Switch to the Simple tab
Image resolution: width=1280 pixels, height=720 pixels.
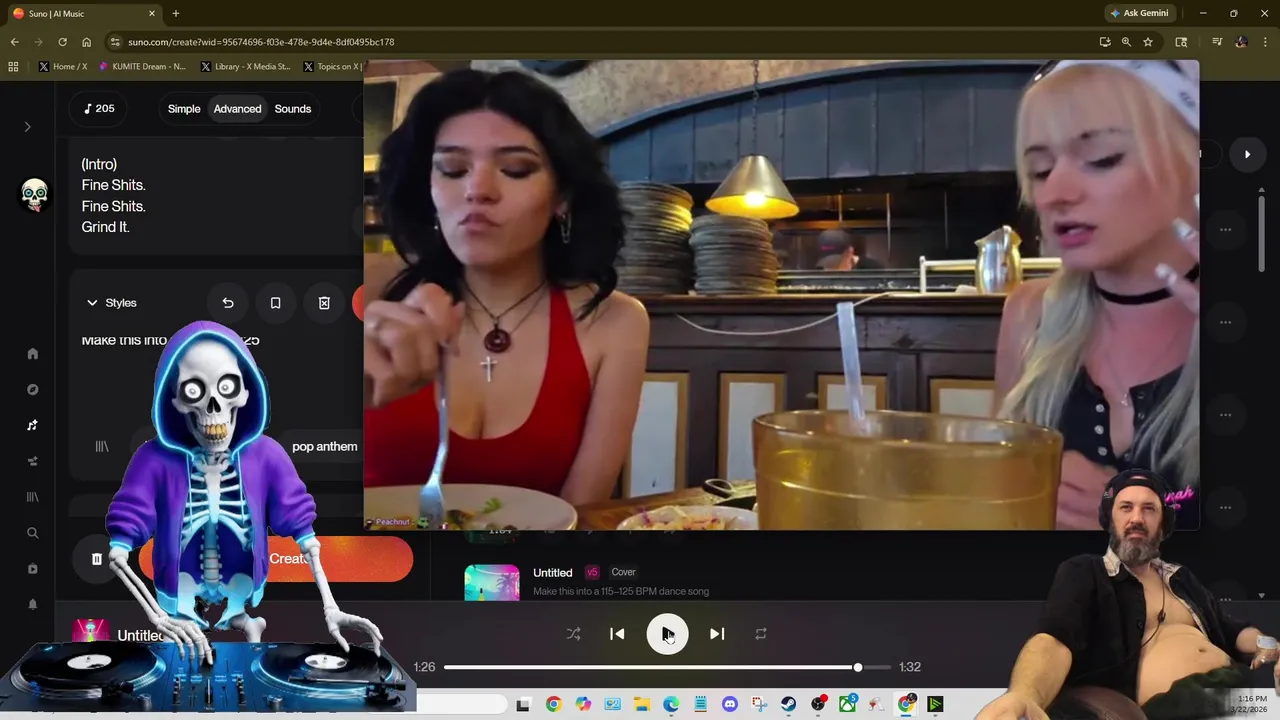[x=184, y=109]
